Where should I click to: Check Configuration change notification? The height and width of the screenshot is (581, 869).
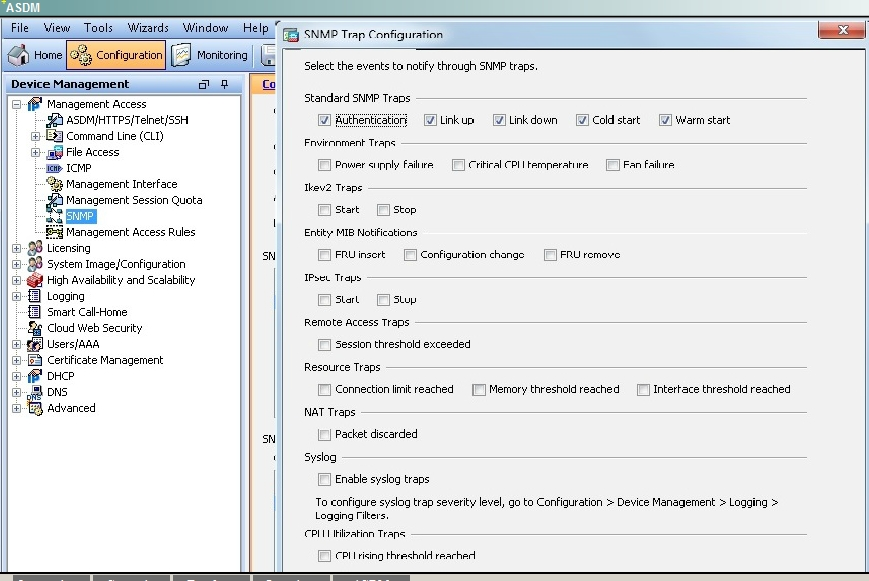click(410, 255)
